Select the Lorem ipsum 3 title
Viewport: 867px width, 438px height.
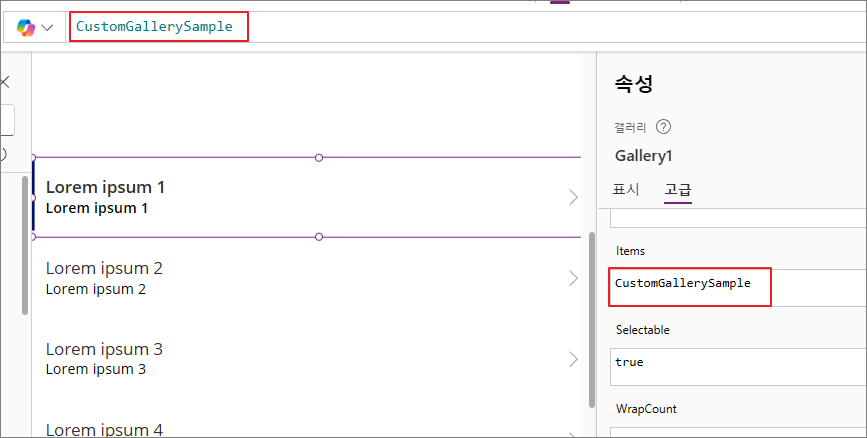[104, 350]
